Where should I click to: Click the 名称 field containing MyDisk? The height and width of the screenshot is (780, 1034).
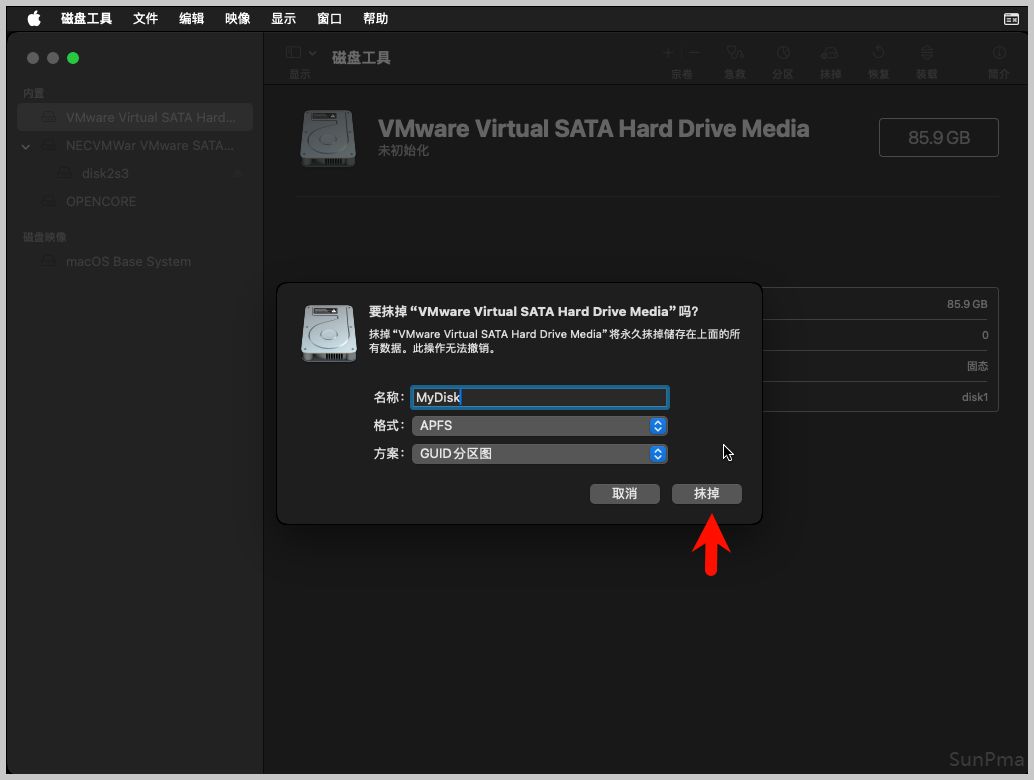[540, 398]
